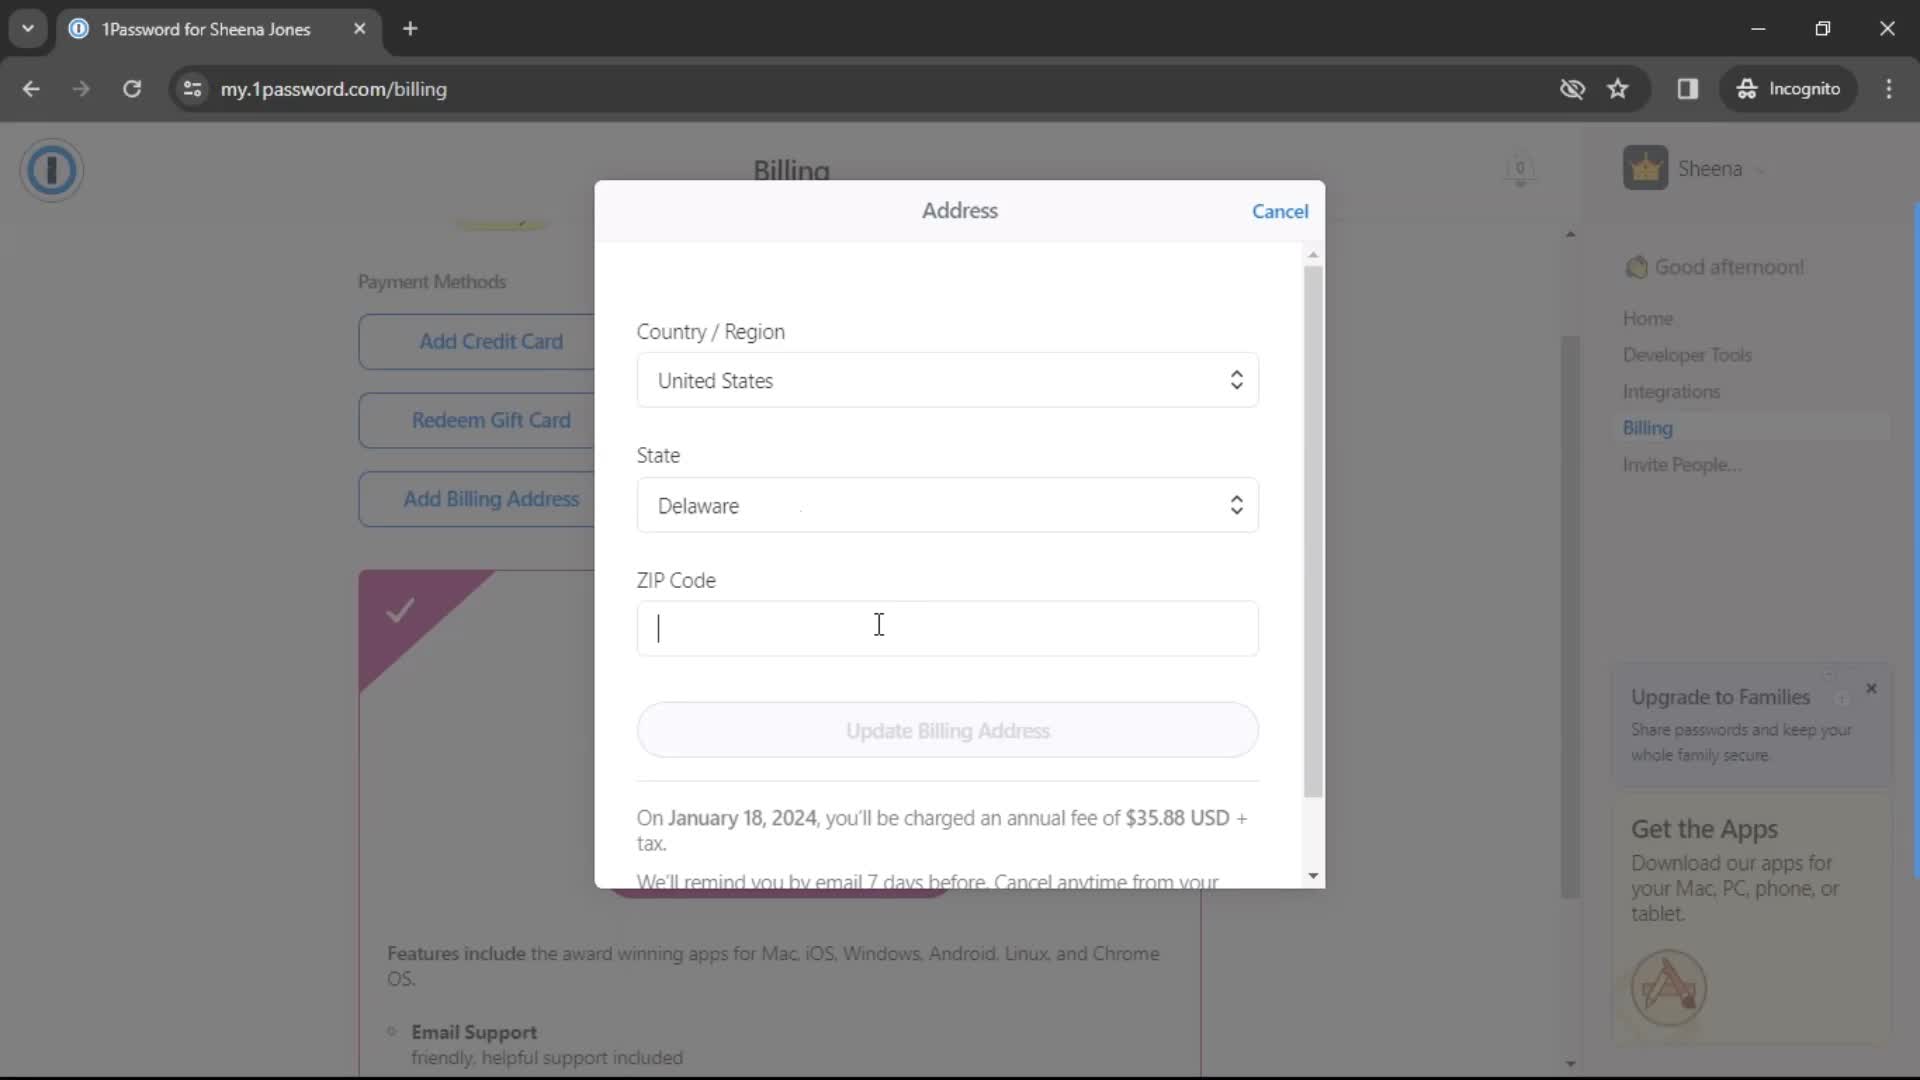
Task: Click the Update Billing Address button
Action: click(947, 730)
